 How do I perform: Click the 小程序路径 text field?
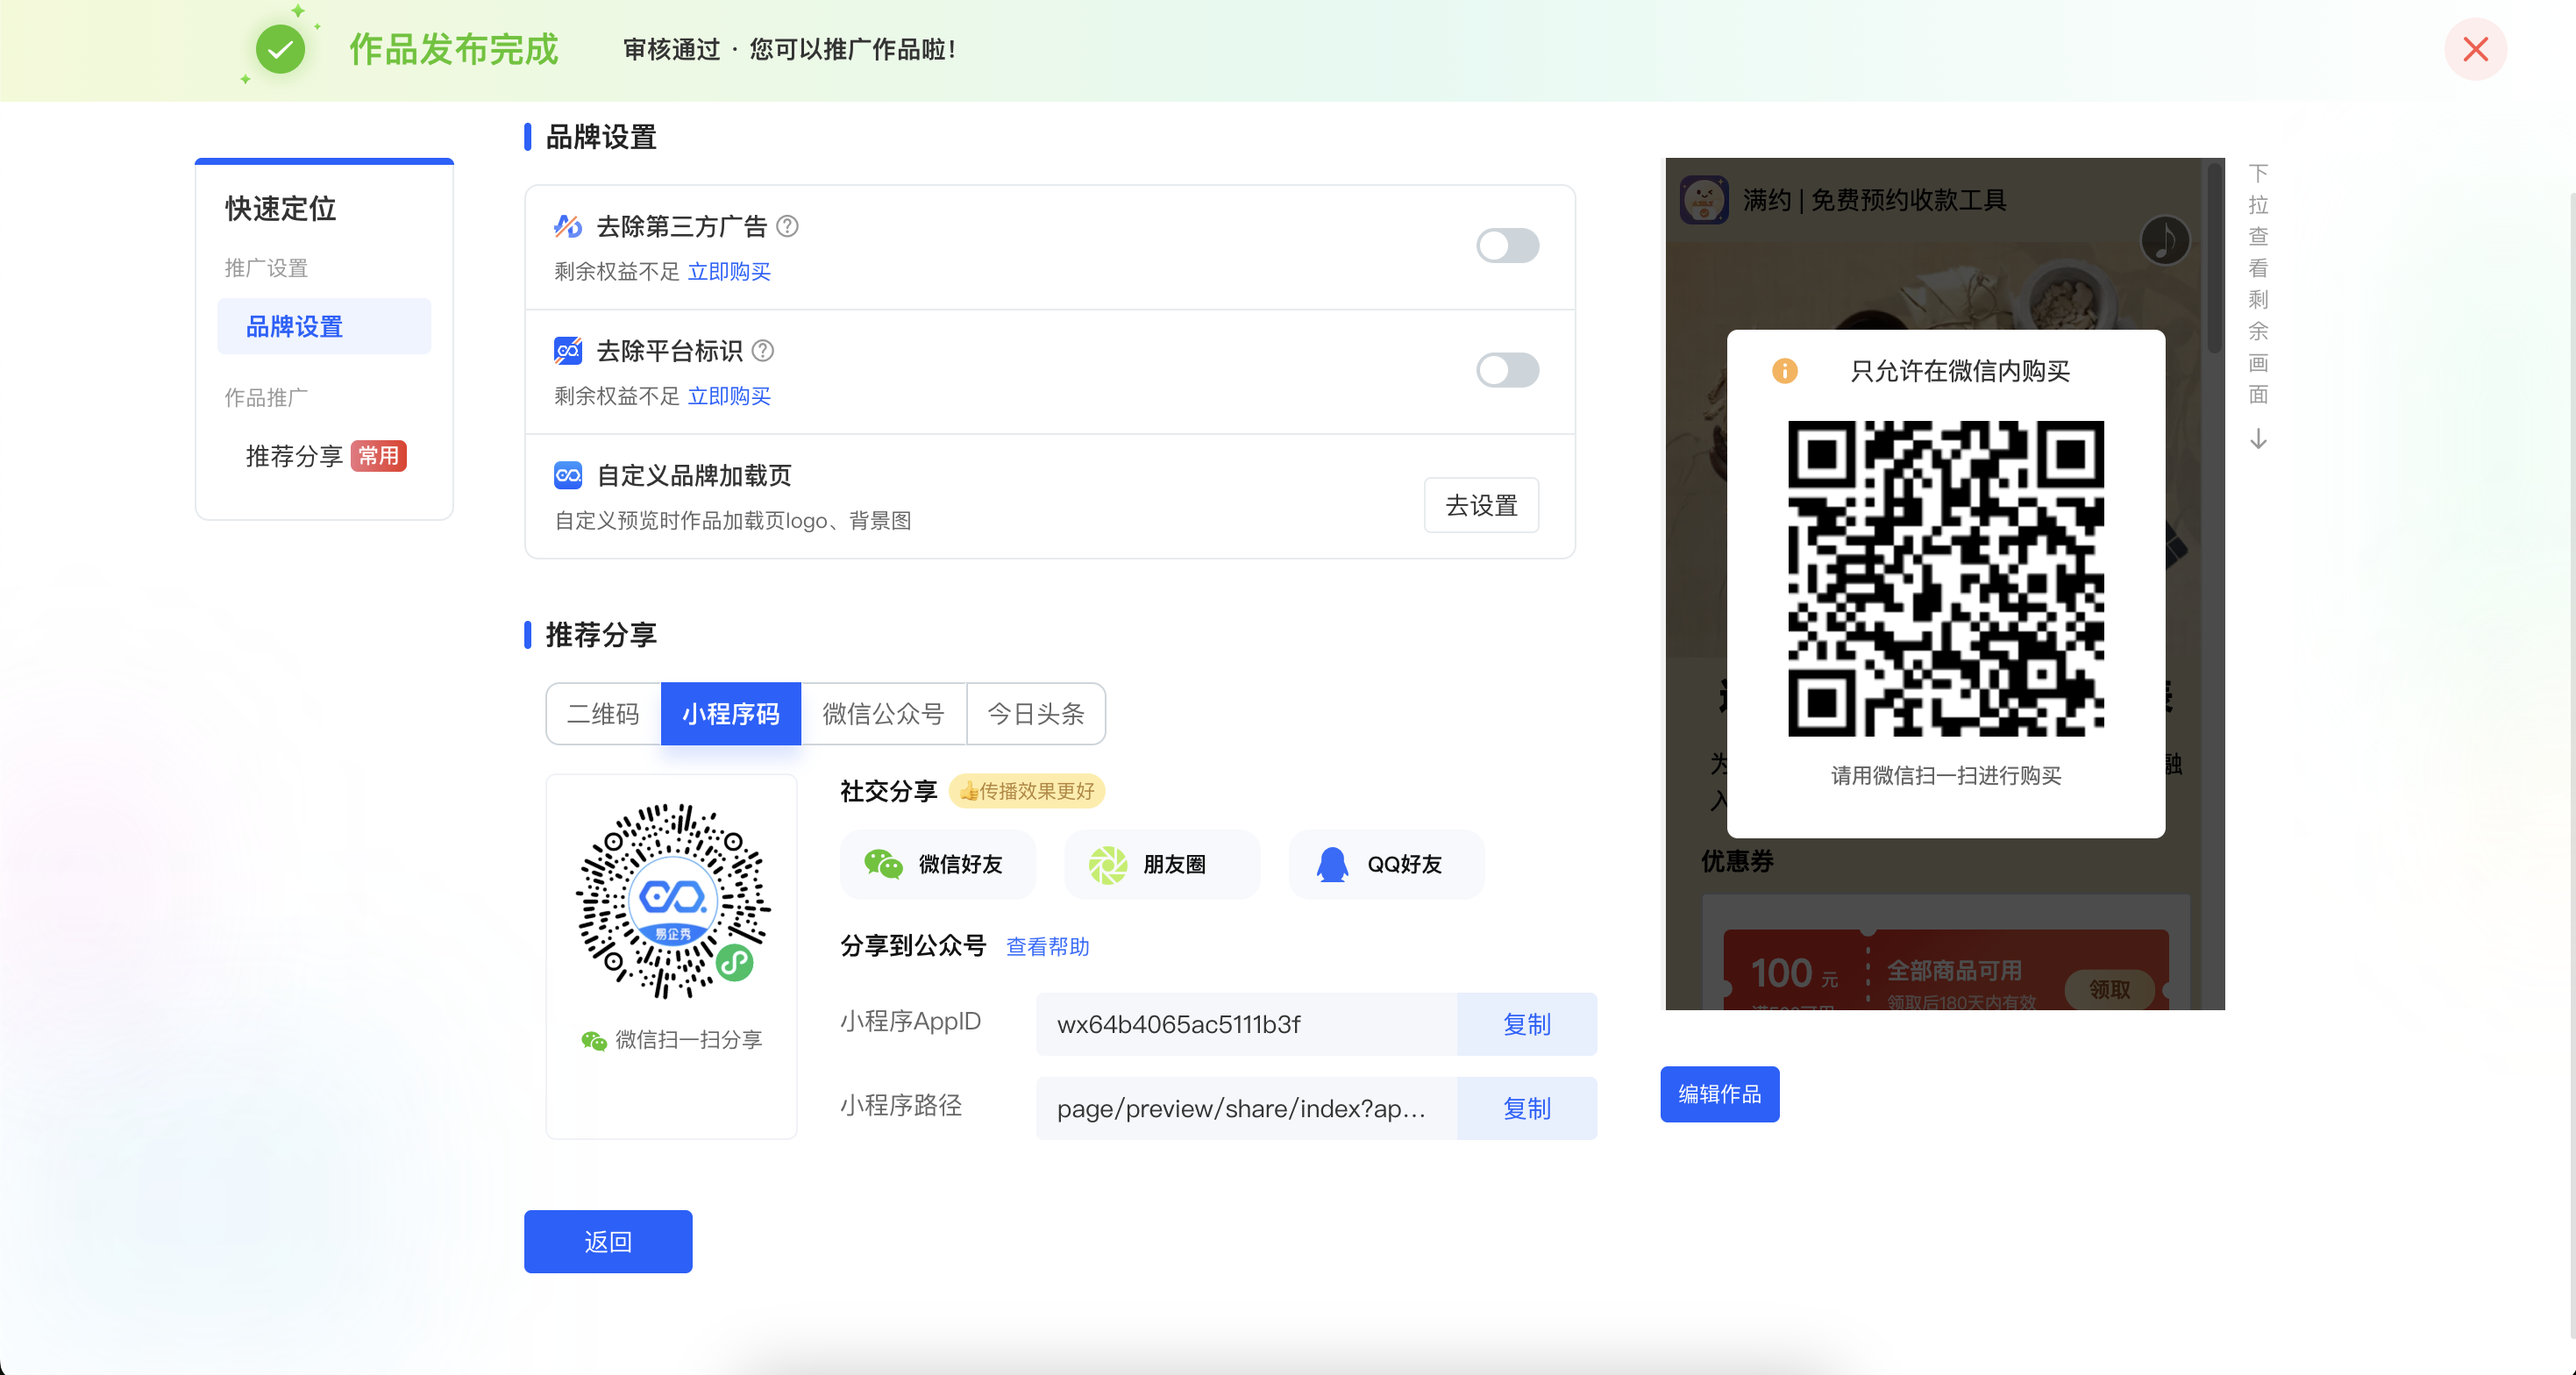pyautogui.click(x=1245, y=1108)
